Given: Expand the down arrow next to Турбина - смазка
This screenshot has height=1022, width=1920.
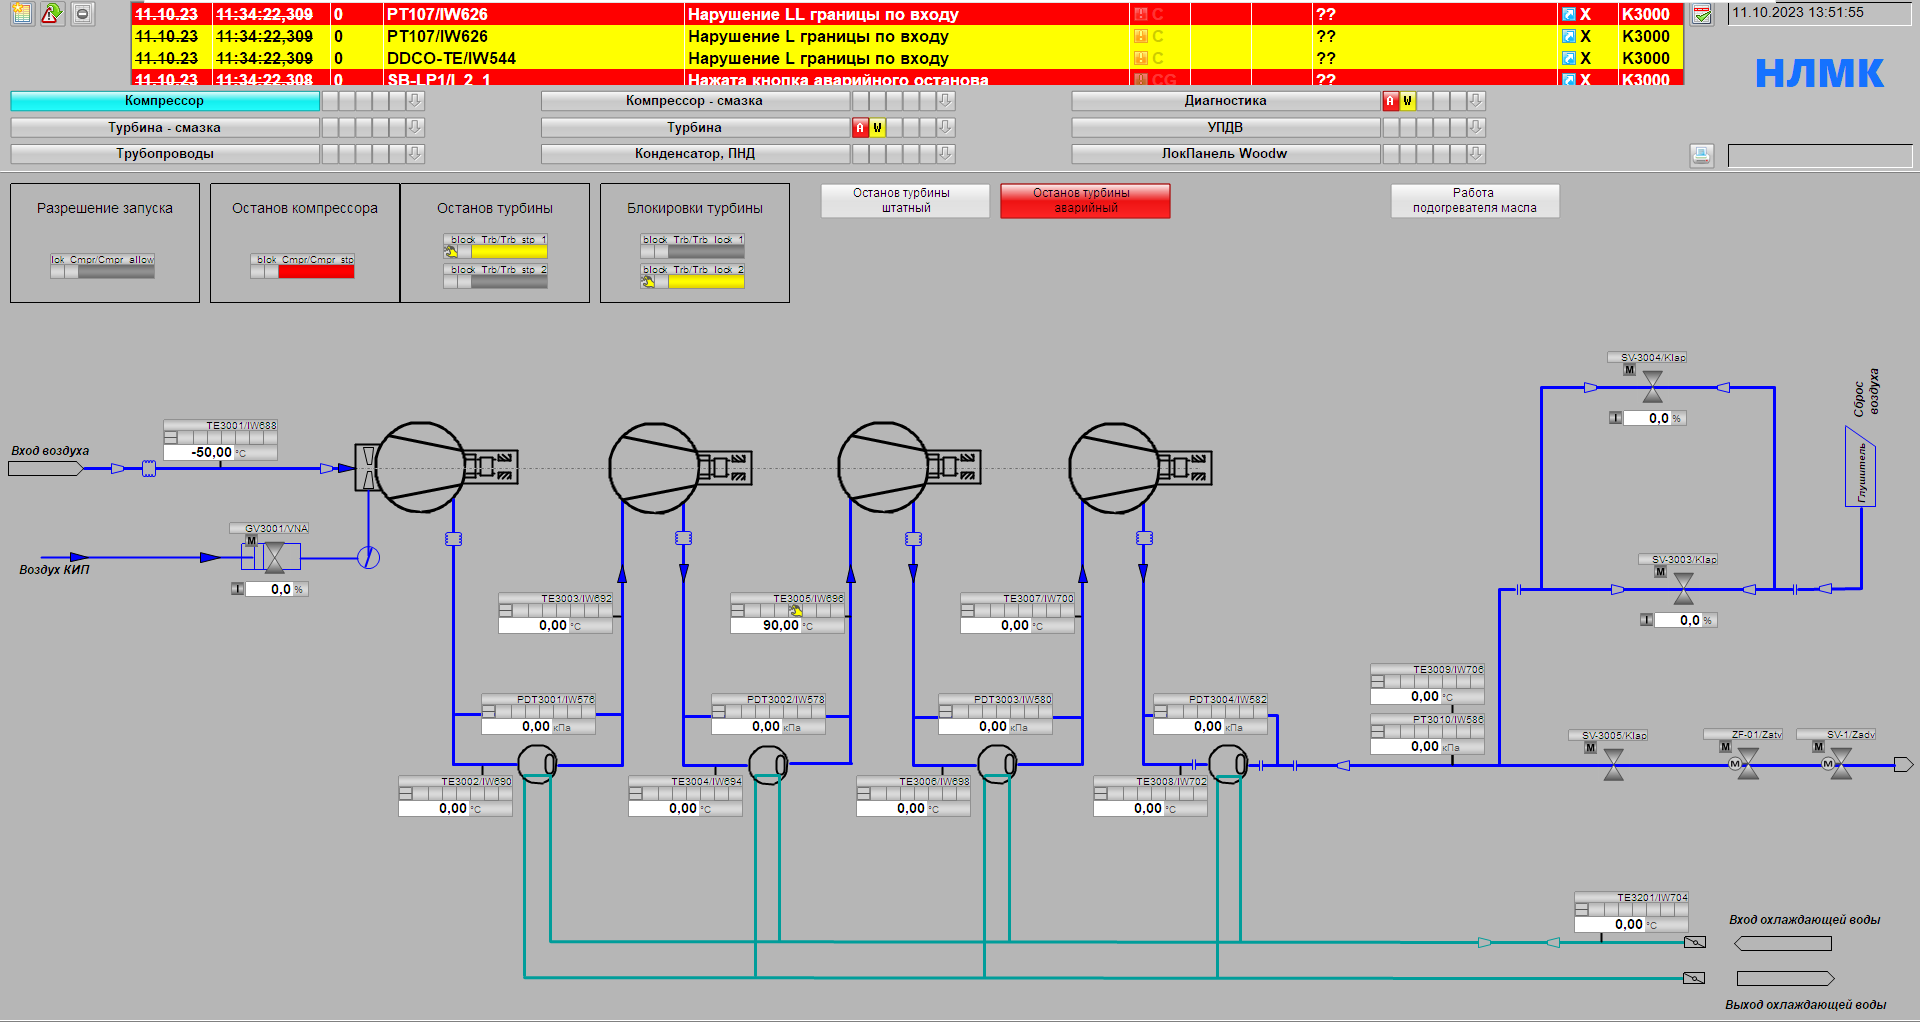Looking at the screenshot, I should 415,127.
